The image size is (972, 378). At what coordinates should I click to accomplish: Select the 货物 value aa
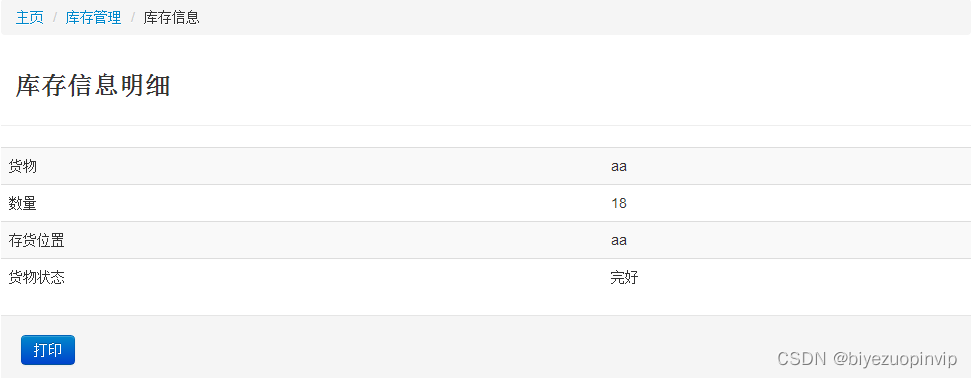click(619, 166)
